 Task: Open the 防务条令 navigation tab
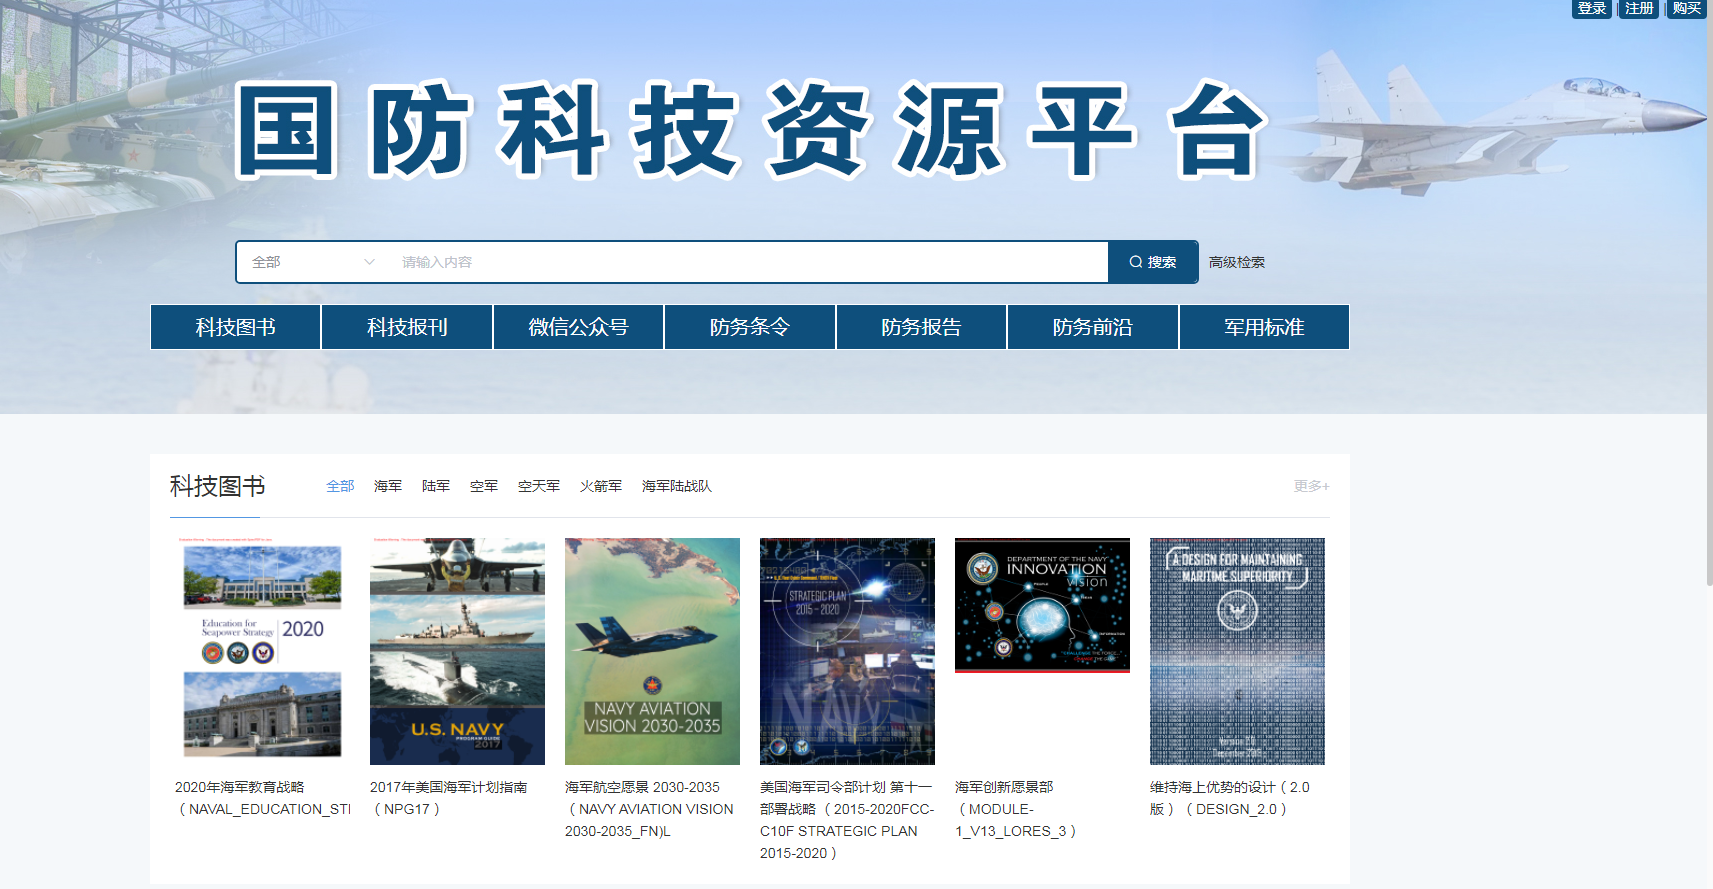click(750, 327)
